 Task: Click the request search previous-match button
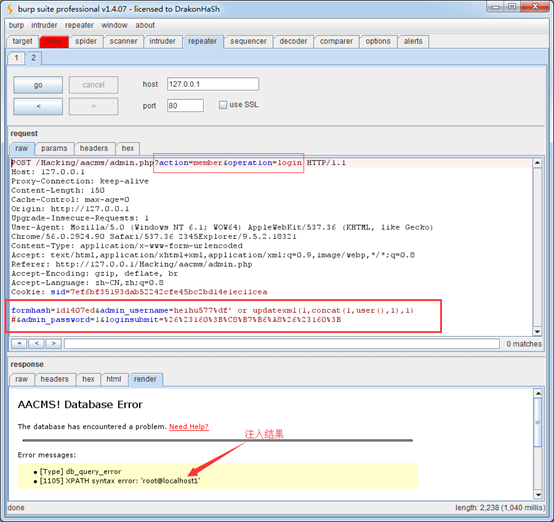point(36,343)
